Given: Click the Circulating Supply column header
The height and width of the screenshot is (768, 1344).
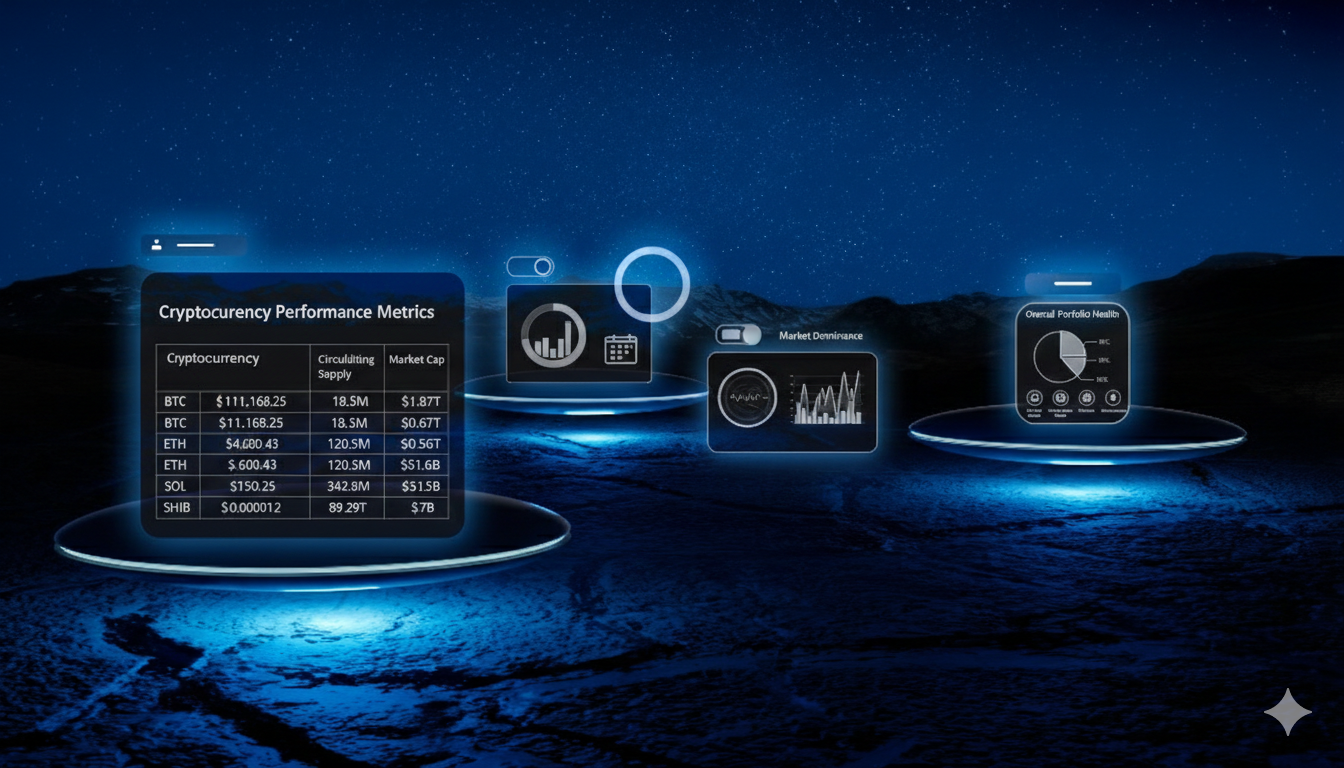Looking at the screenshot, I should click(x=345, y=366).
